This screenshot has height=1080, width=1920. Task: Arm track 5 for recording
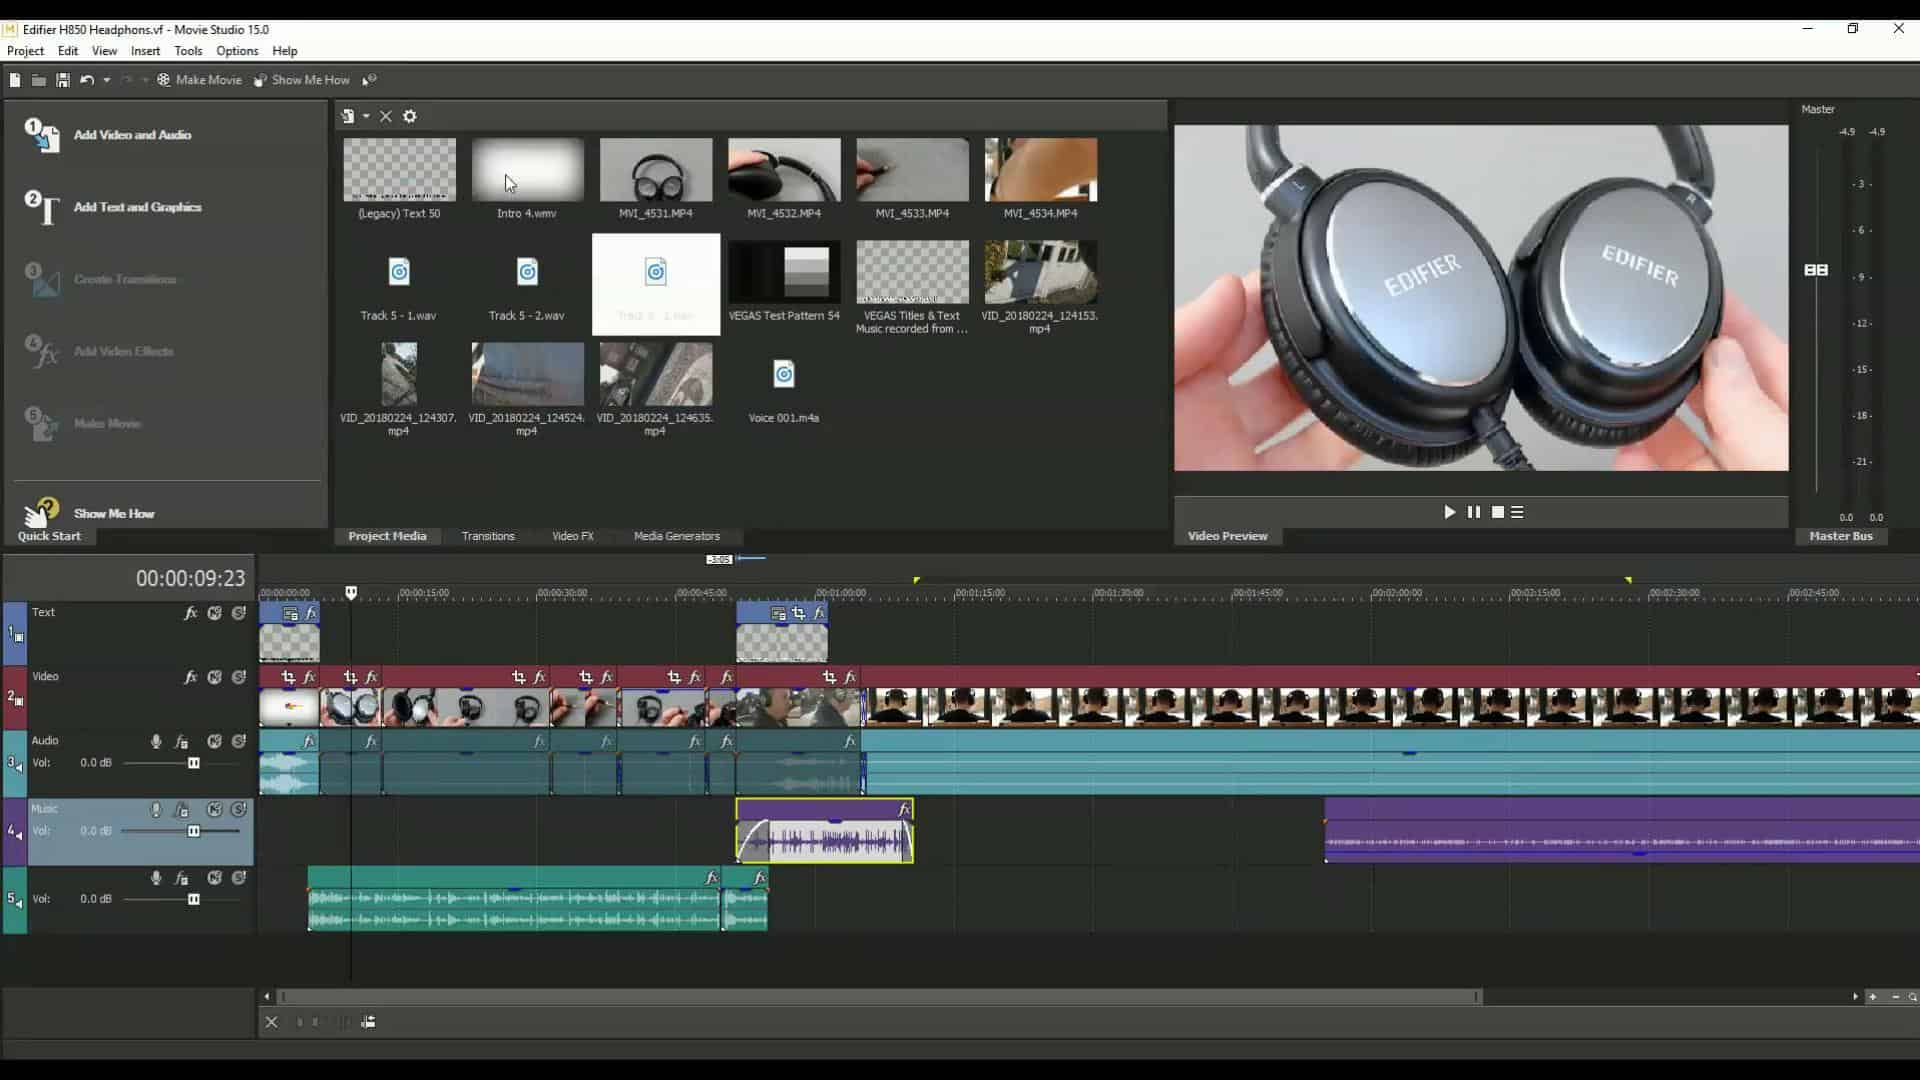coord(156,878)
